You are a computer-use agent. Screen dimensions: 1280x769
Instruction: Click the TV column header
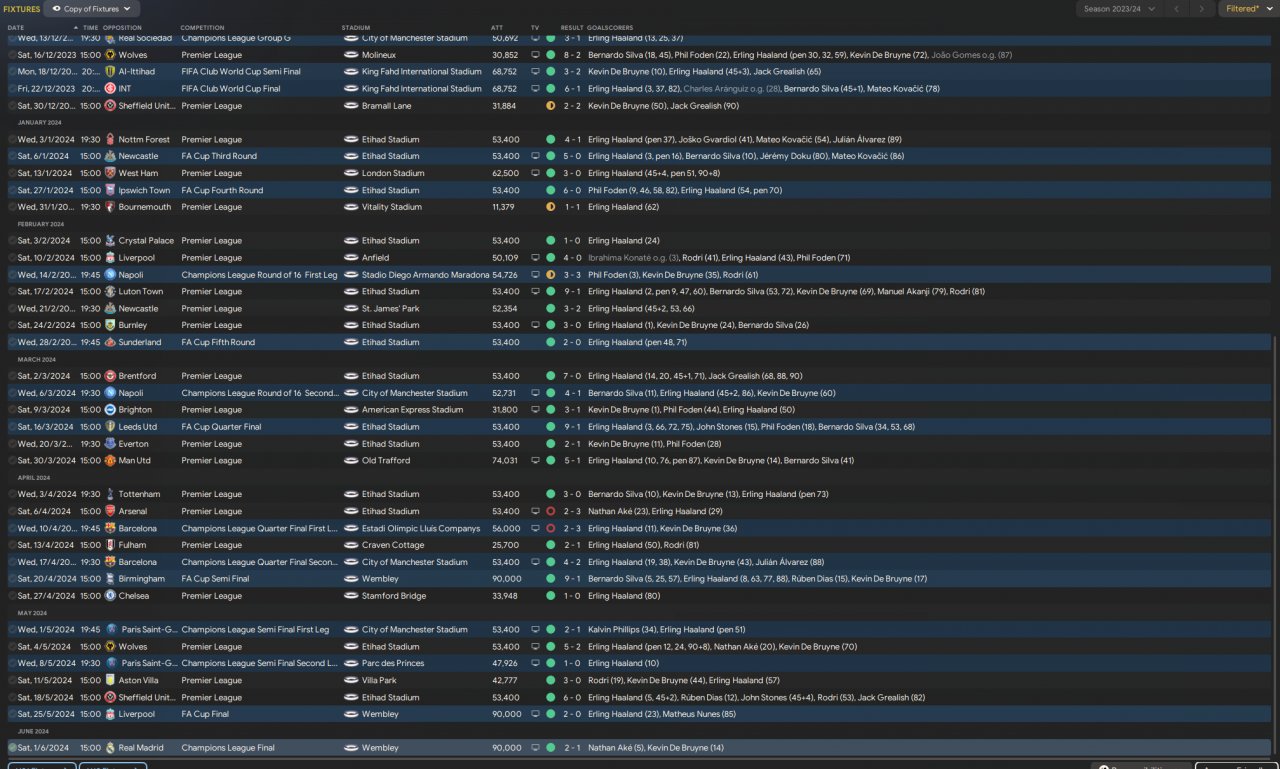point(535,27)
